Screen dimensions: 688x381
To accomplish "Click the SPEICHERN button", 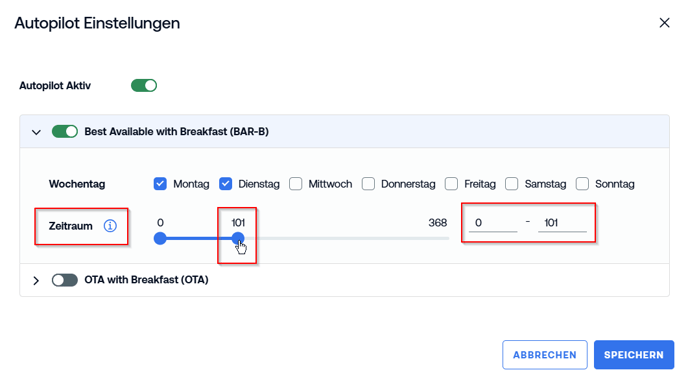I will pyautogui.click(x=634, y=355).
